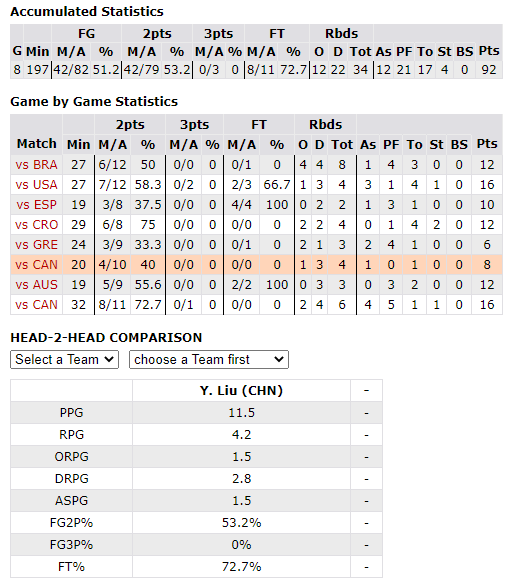Open the vs BRA match link
513x586 pixels.
tap(36, 165)
